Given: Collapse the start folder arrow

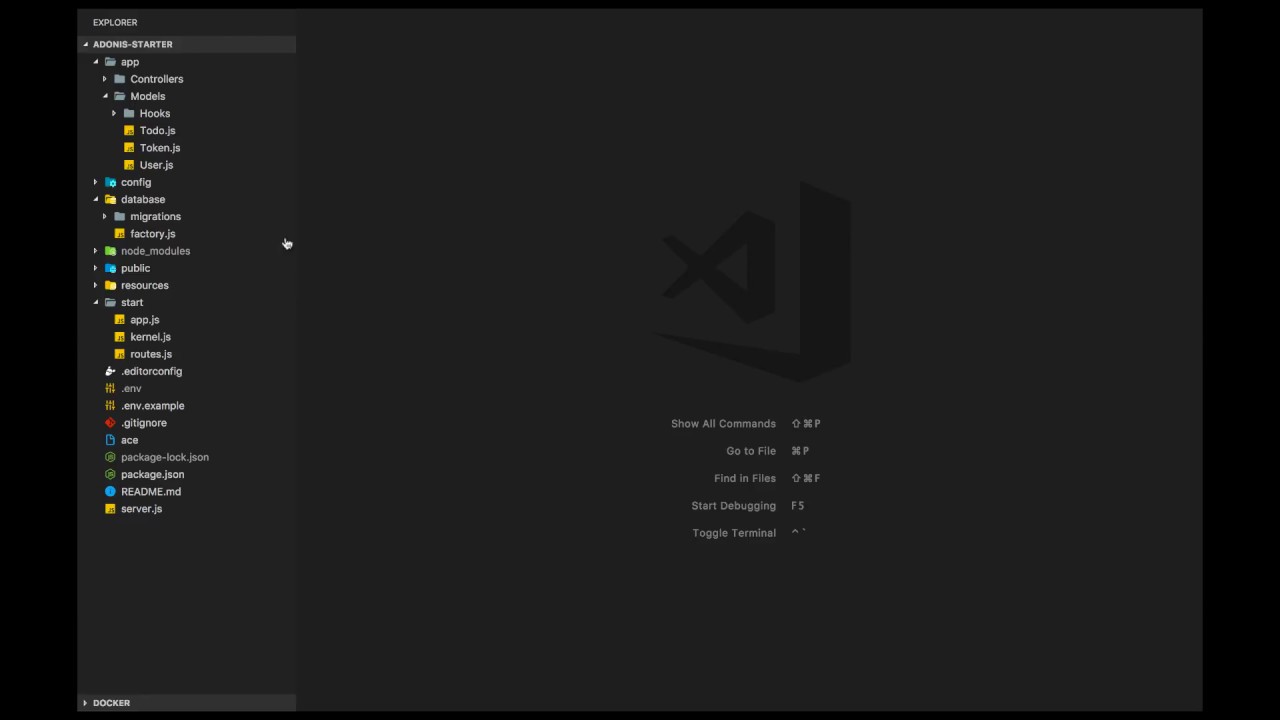Looking at the screenshot, I should coord(96,302).
